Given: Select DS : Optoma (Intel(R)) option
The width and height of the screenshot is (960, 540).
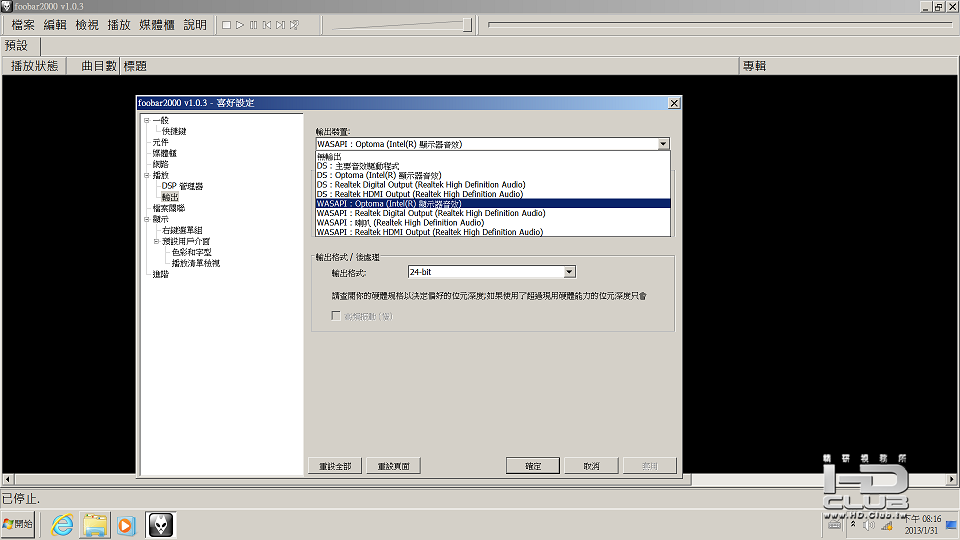Looking at the screenshot, I should [493, 175].
